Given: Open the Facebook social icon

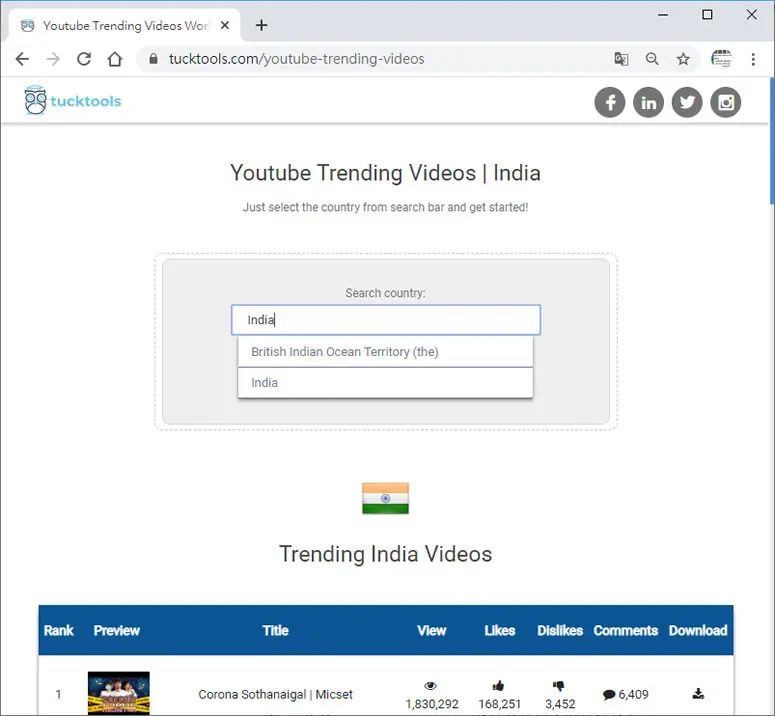Looking at the screenshot, I should pyautogui.click(x=609, y=102).
